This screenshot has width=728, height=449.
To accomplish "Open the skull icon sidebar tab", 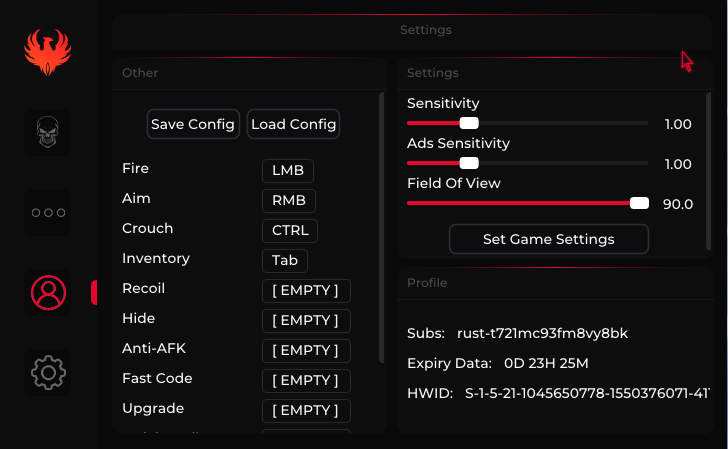I will 48,132.
